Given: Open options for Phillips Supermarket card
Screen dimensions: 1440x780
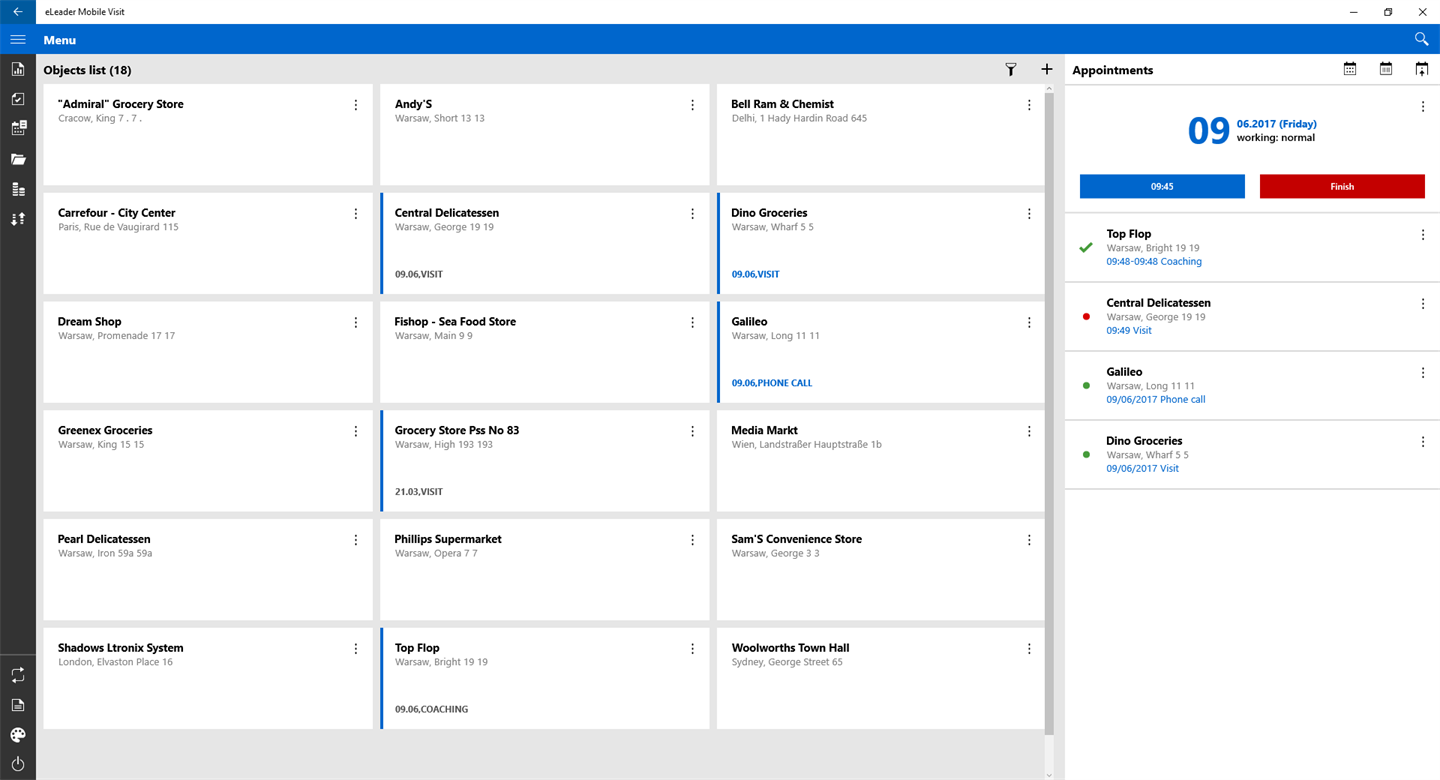Looking at the screenshot, I should (x=693, y=540).
